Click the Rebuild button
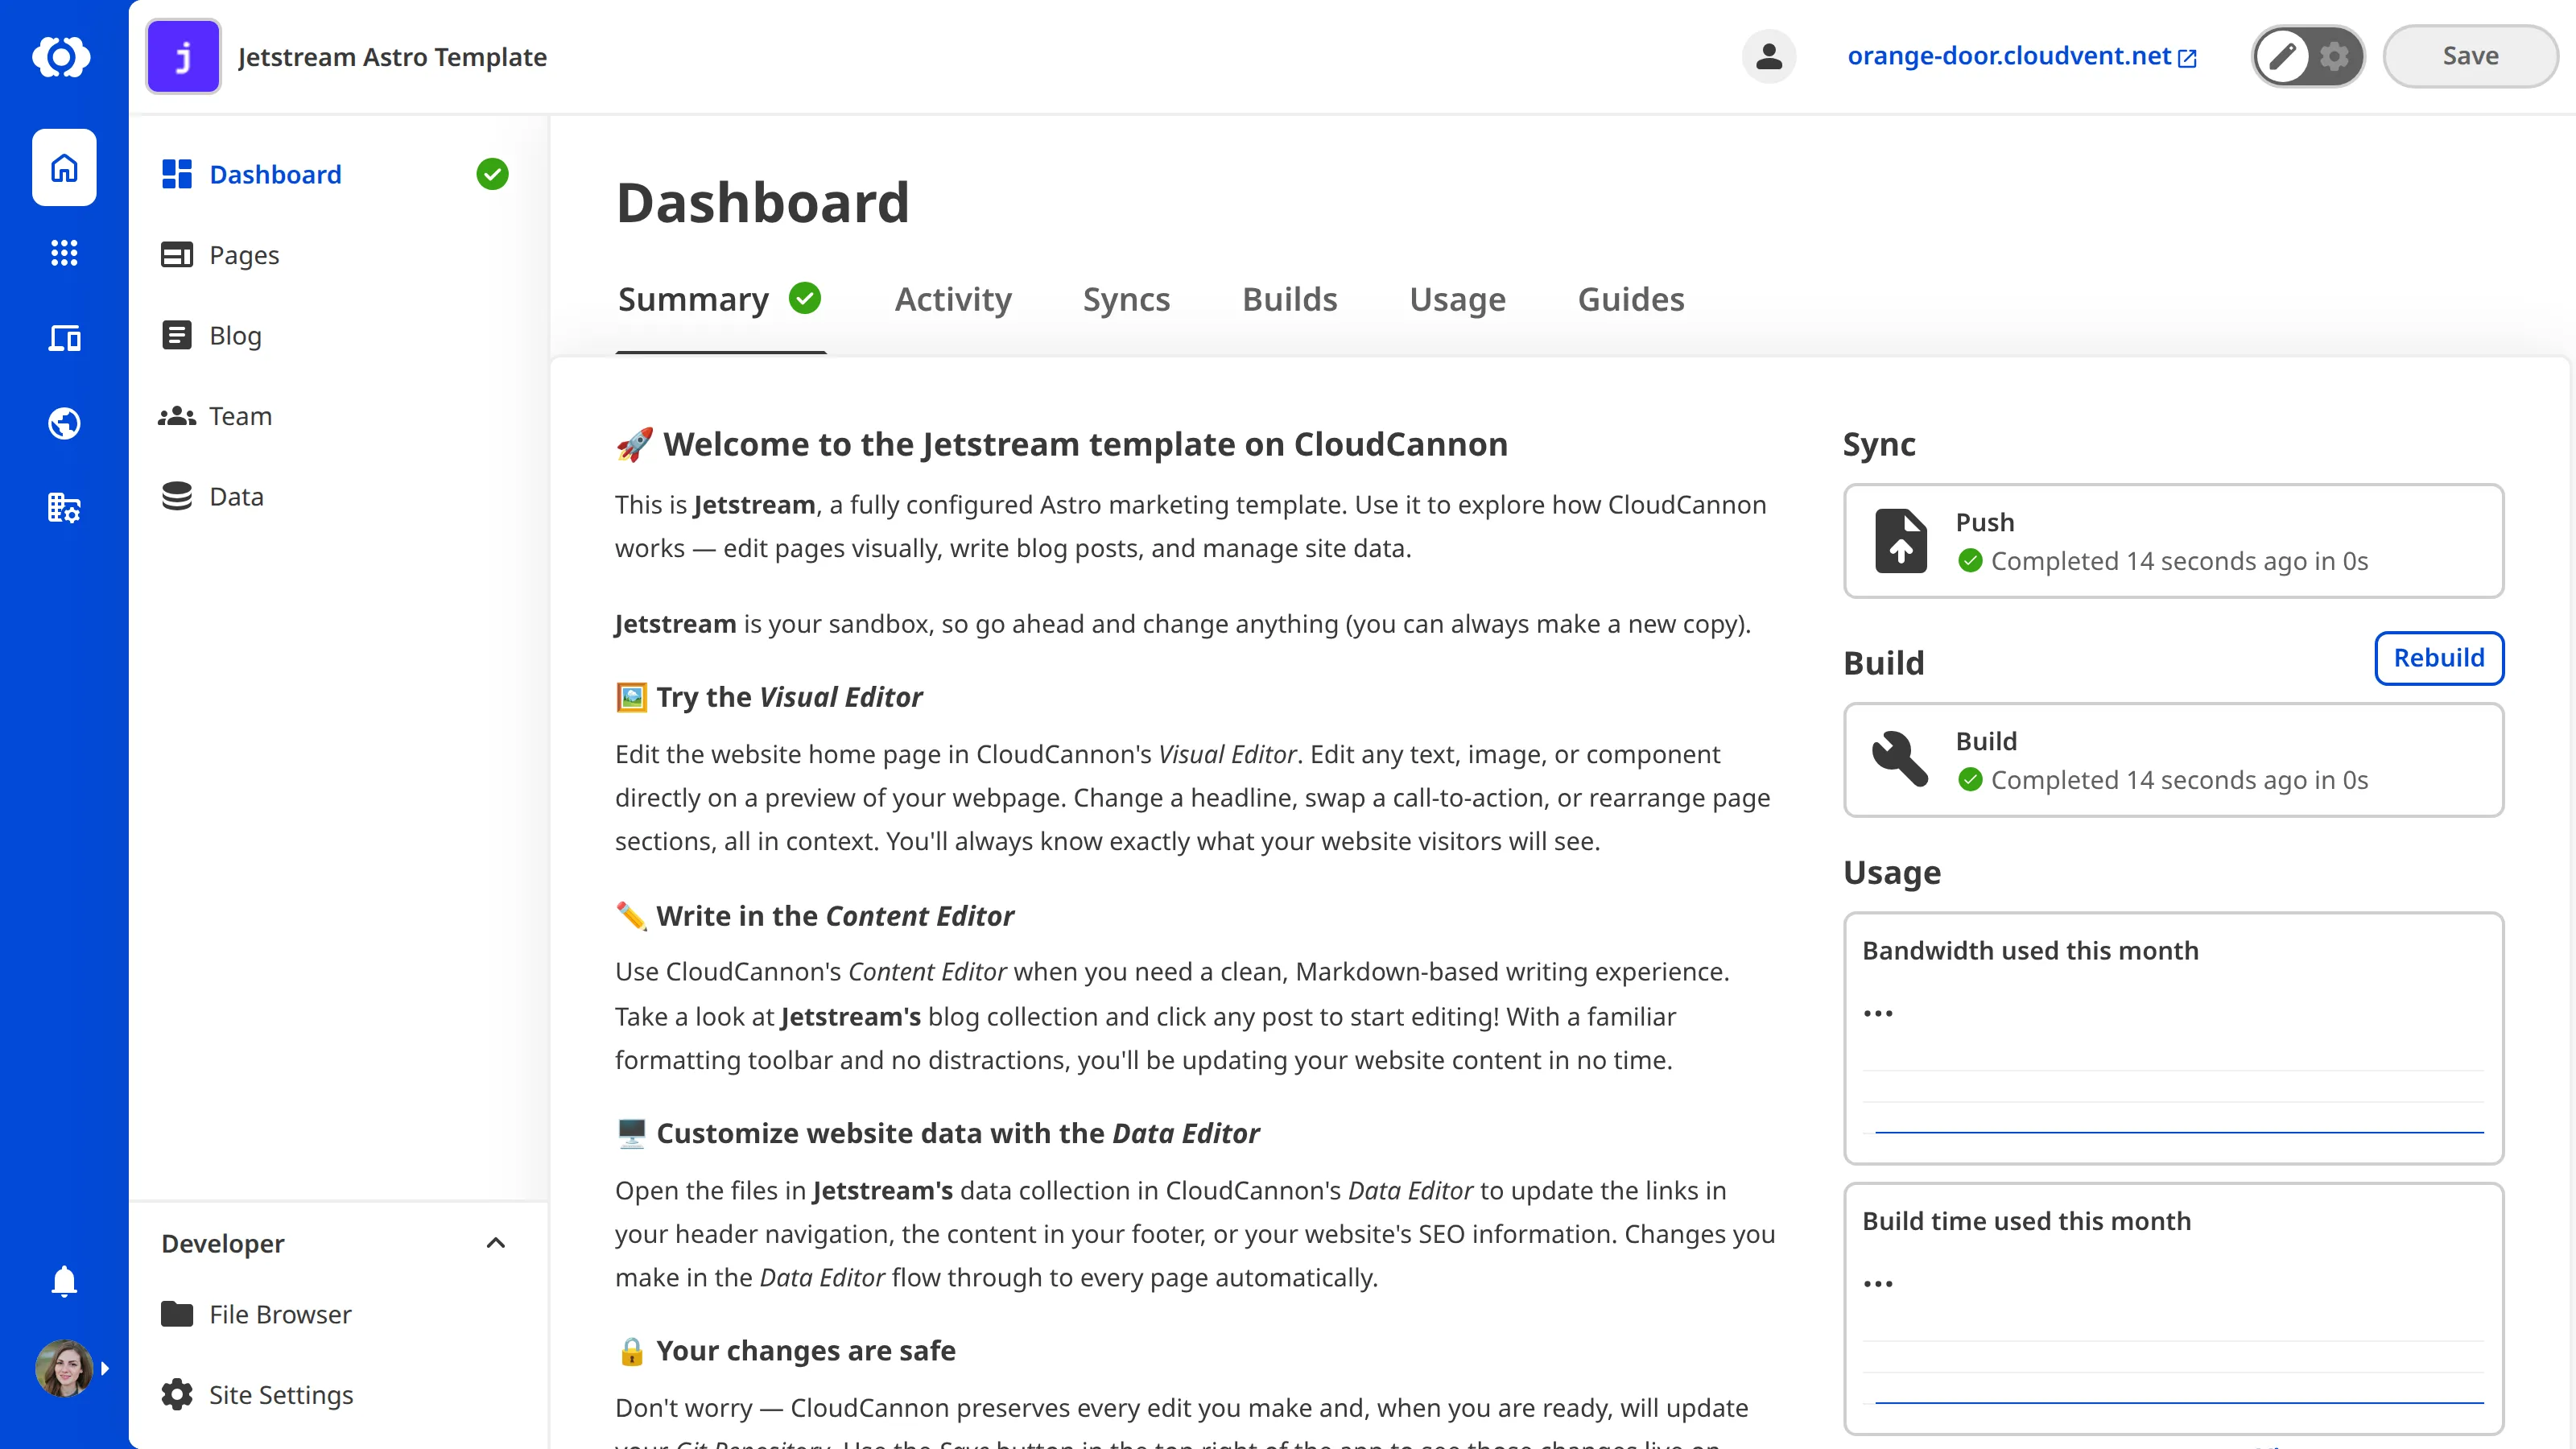The width and height of the screenshot is (2576, 1449). tap(2438, 658)
